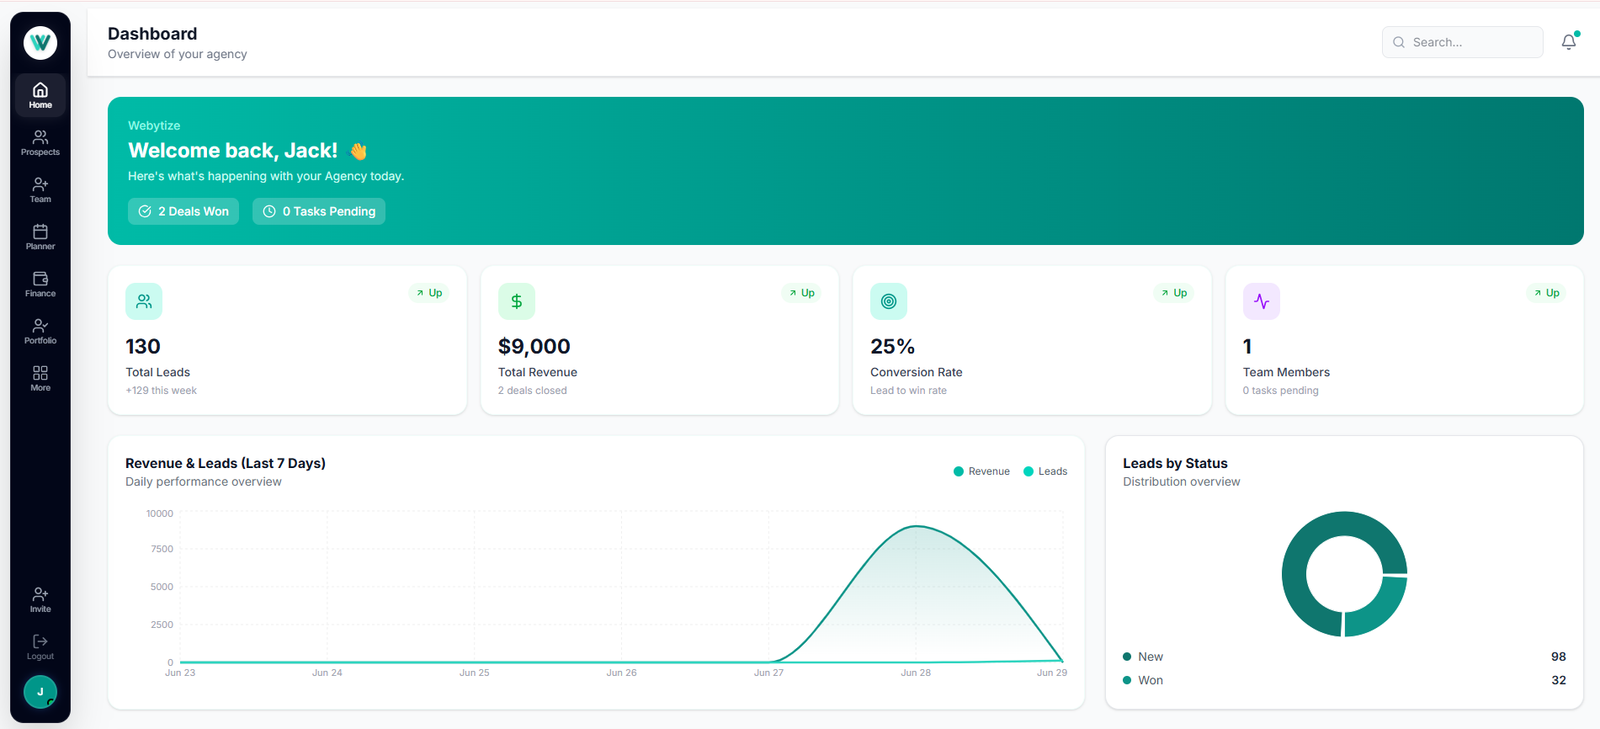The width and height of the screenshot is (1600, 729).
Task: Click the Total Leads card icon
Action: (x=144, y=301)
